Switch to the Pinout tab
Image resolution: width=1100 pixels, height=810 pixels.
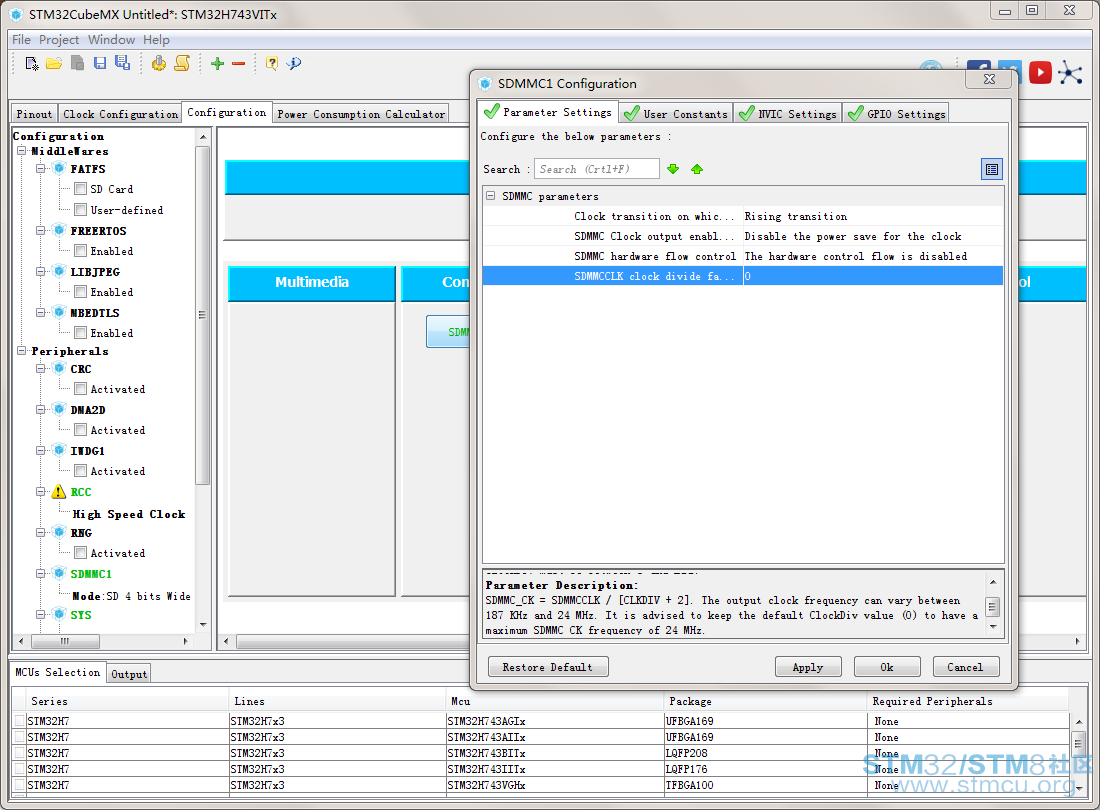[x=34, y=114]
